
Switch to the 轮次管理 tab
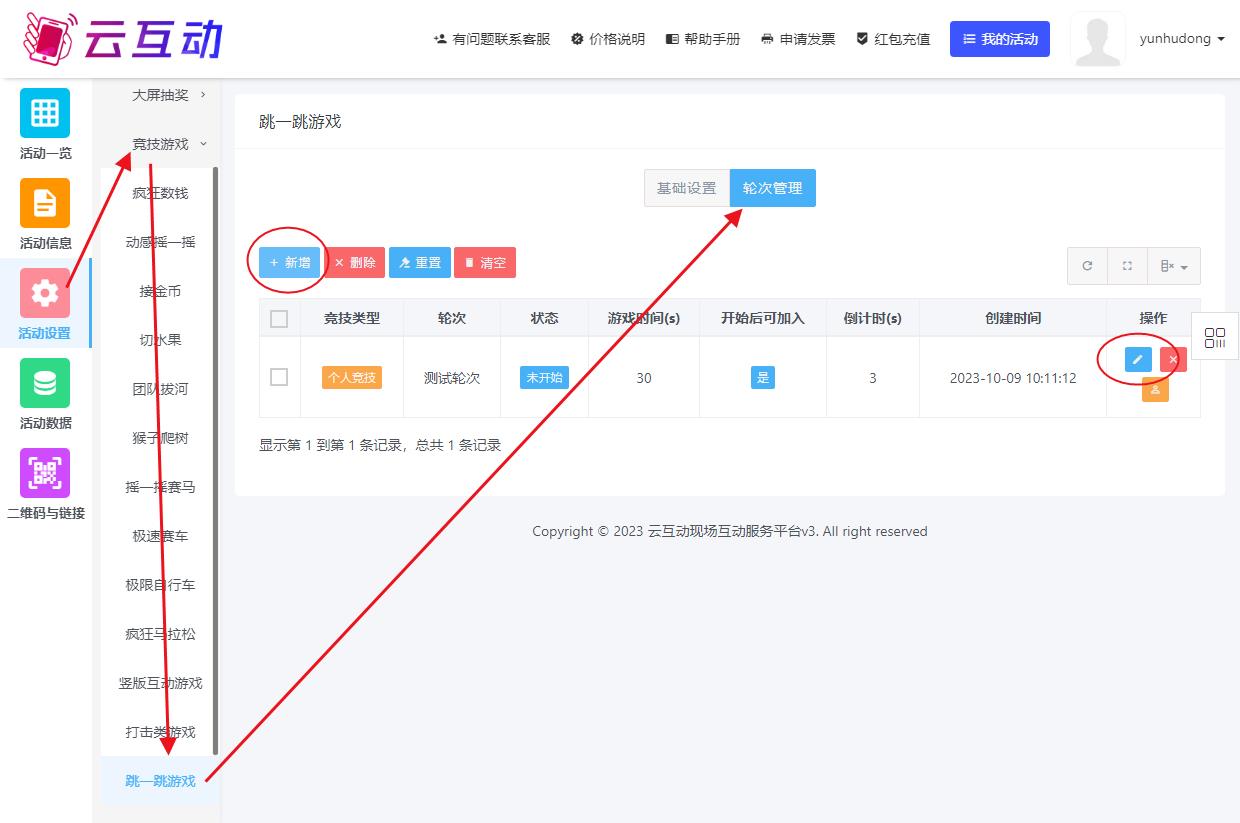pos(772,188)
